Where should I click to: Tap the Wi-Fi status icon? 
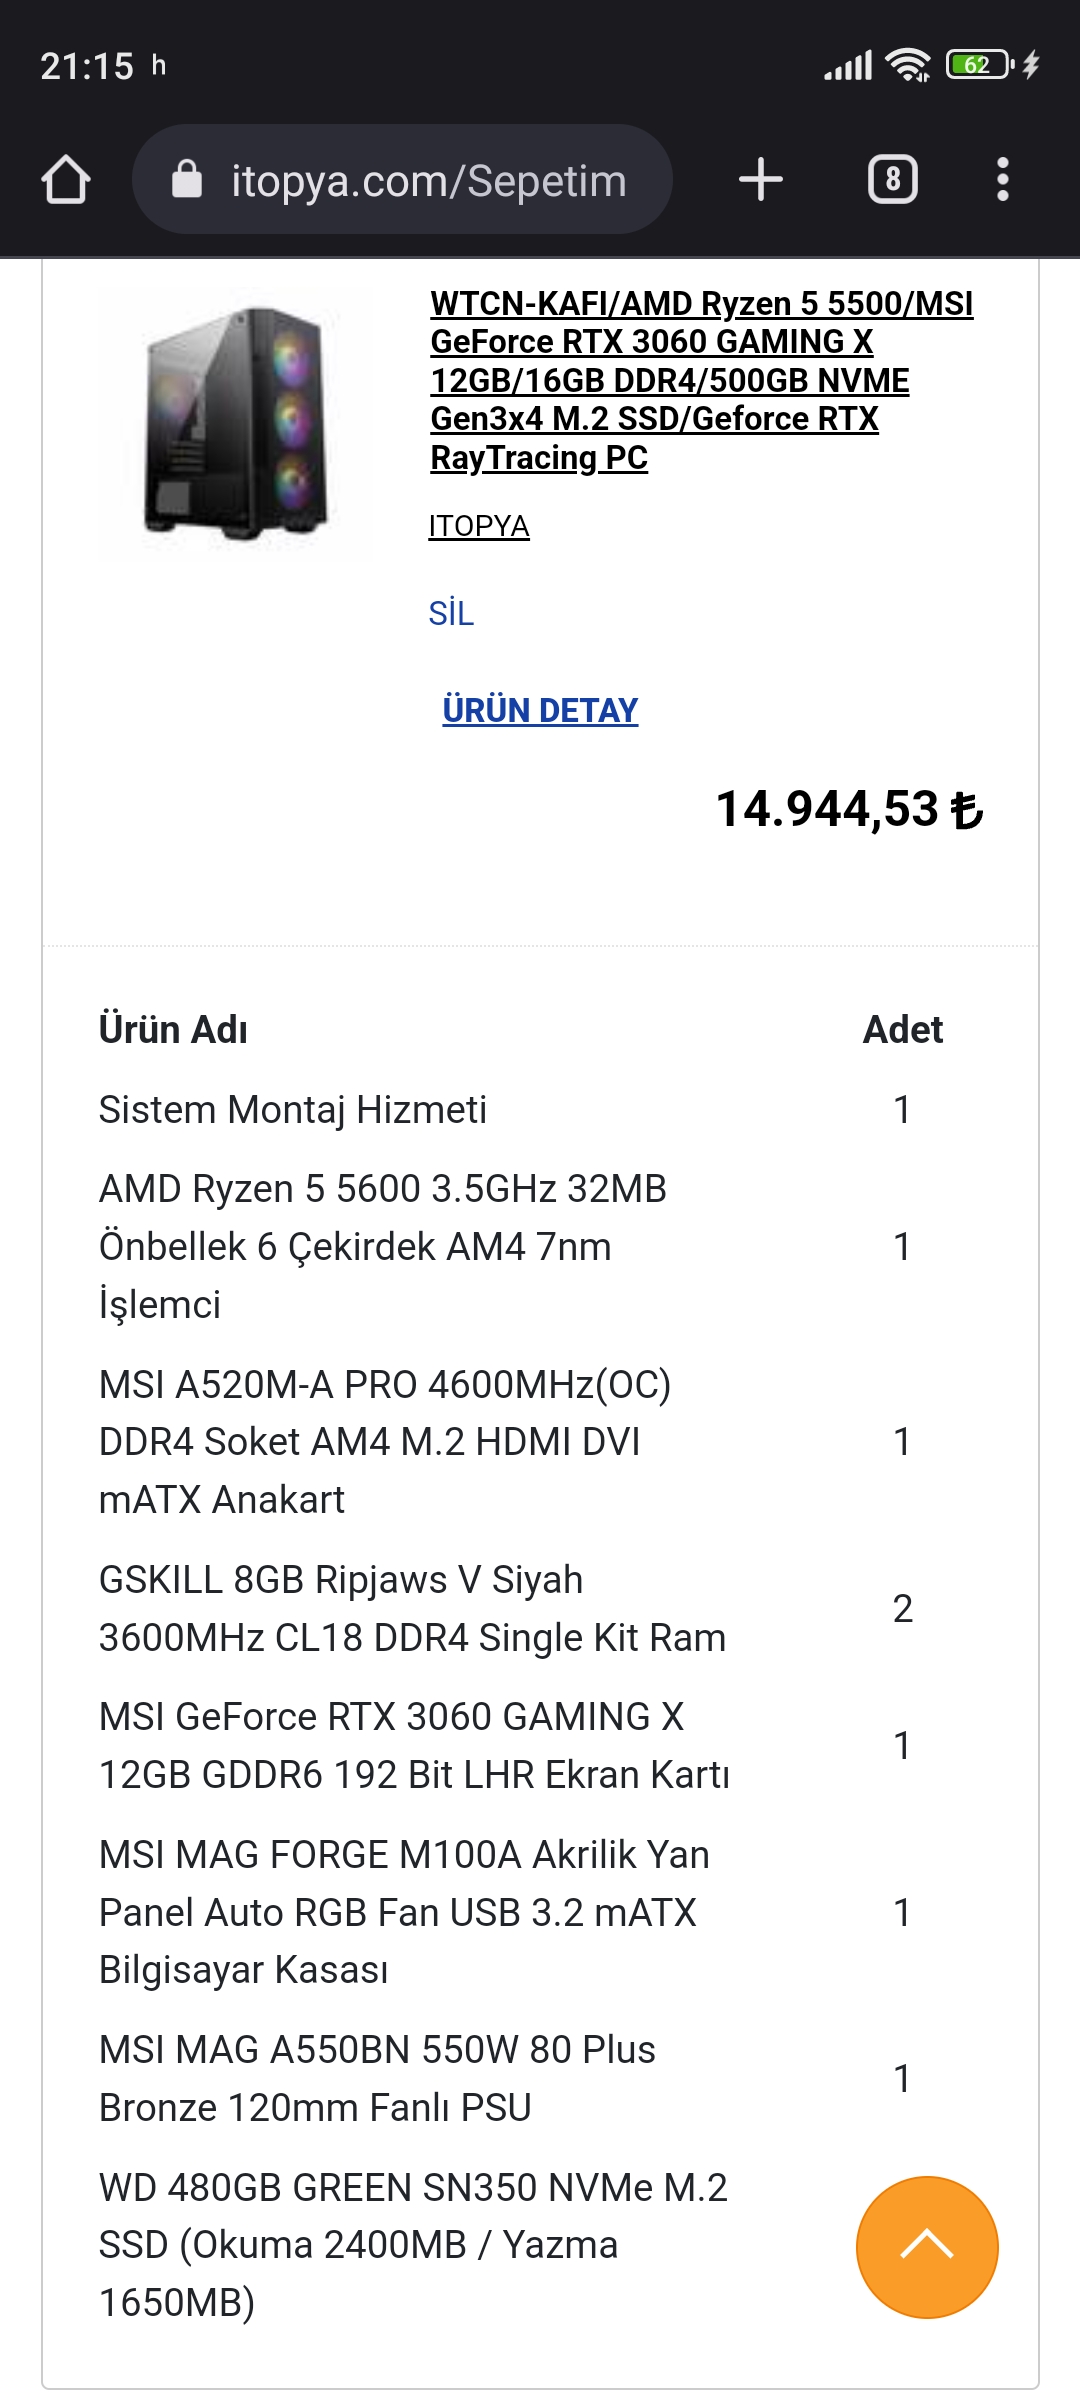[908, 66]
